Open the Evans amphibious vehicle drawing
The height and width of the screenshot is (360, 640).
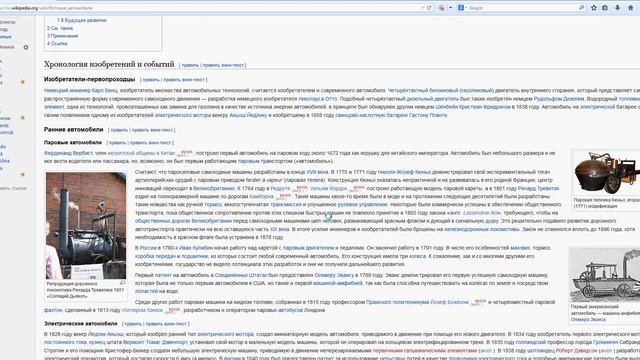click(605, 274)
